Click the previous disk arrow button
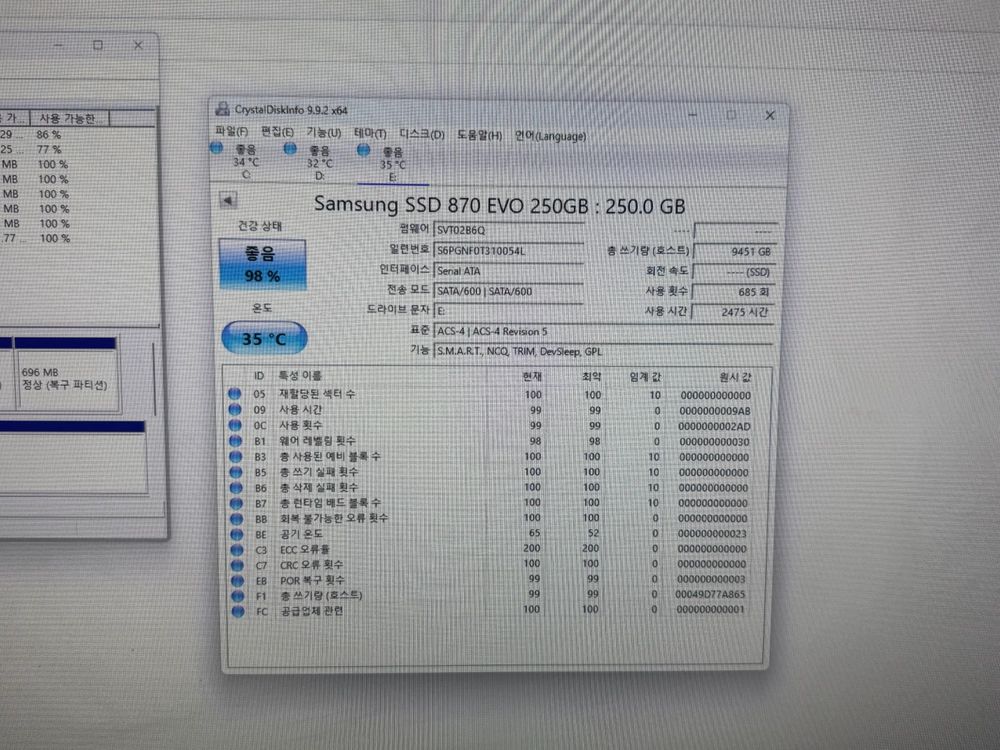 click(228, 200)
